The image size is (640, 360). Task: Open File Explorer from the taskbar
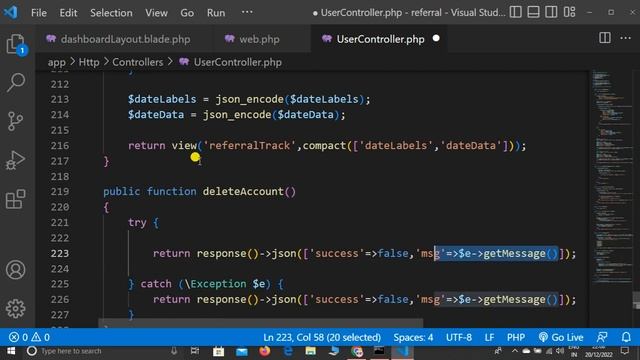tap(311, 351)
